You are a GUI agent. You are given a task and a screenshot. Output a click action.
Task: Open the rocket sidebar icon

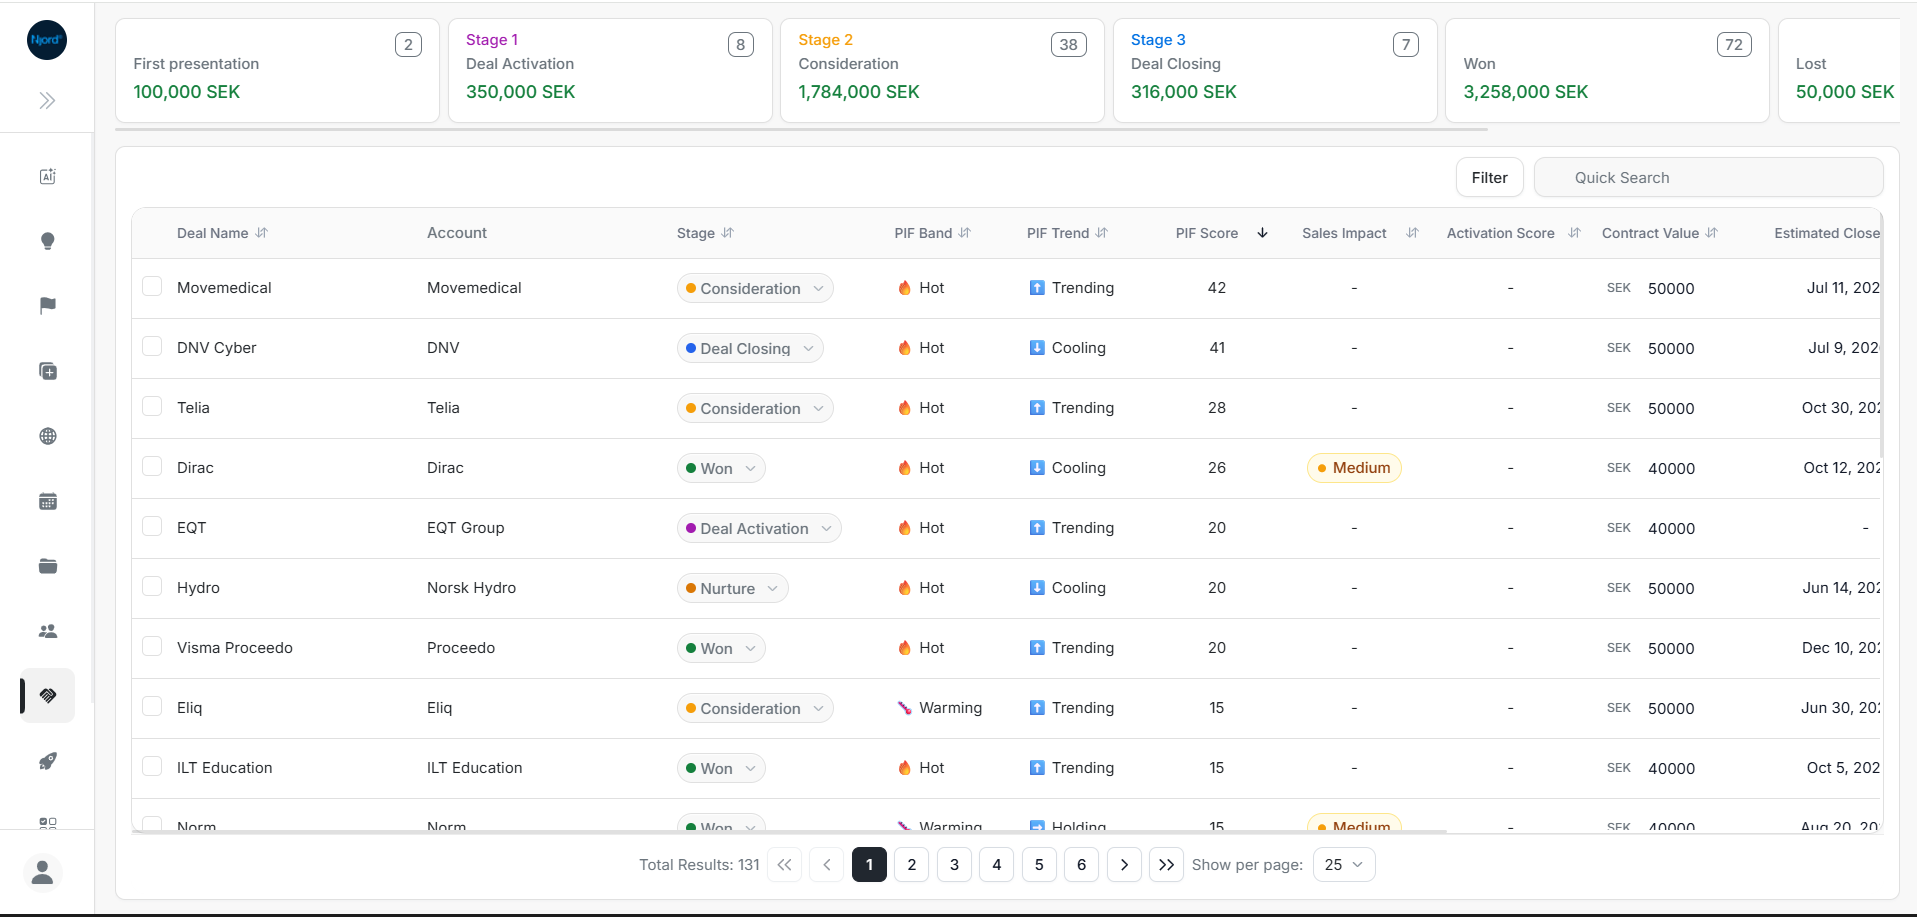click(x=47, y=761)
